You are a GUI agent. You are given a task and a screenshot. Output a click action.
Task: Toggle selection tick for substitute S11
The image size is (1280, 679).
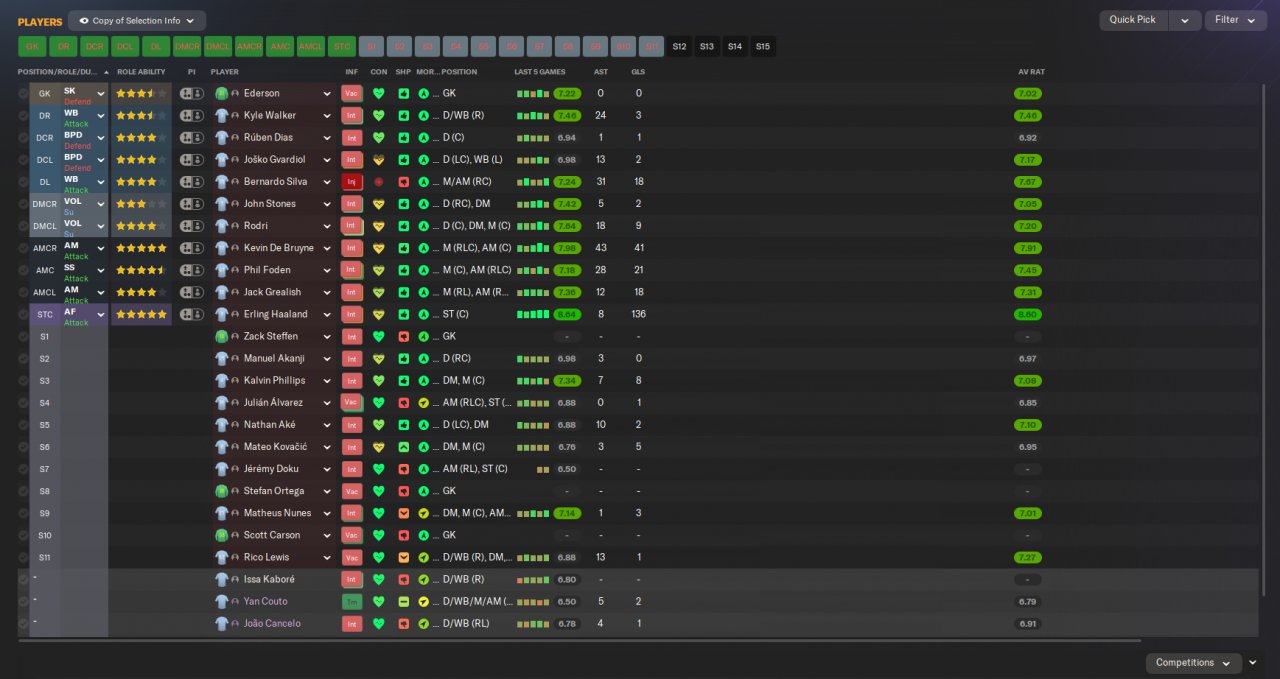point(23,557)
